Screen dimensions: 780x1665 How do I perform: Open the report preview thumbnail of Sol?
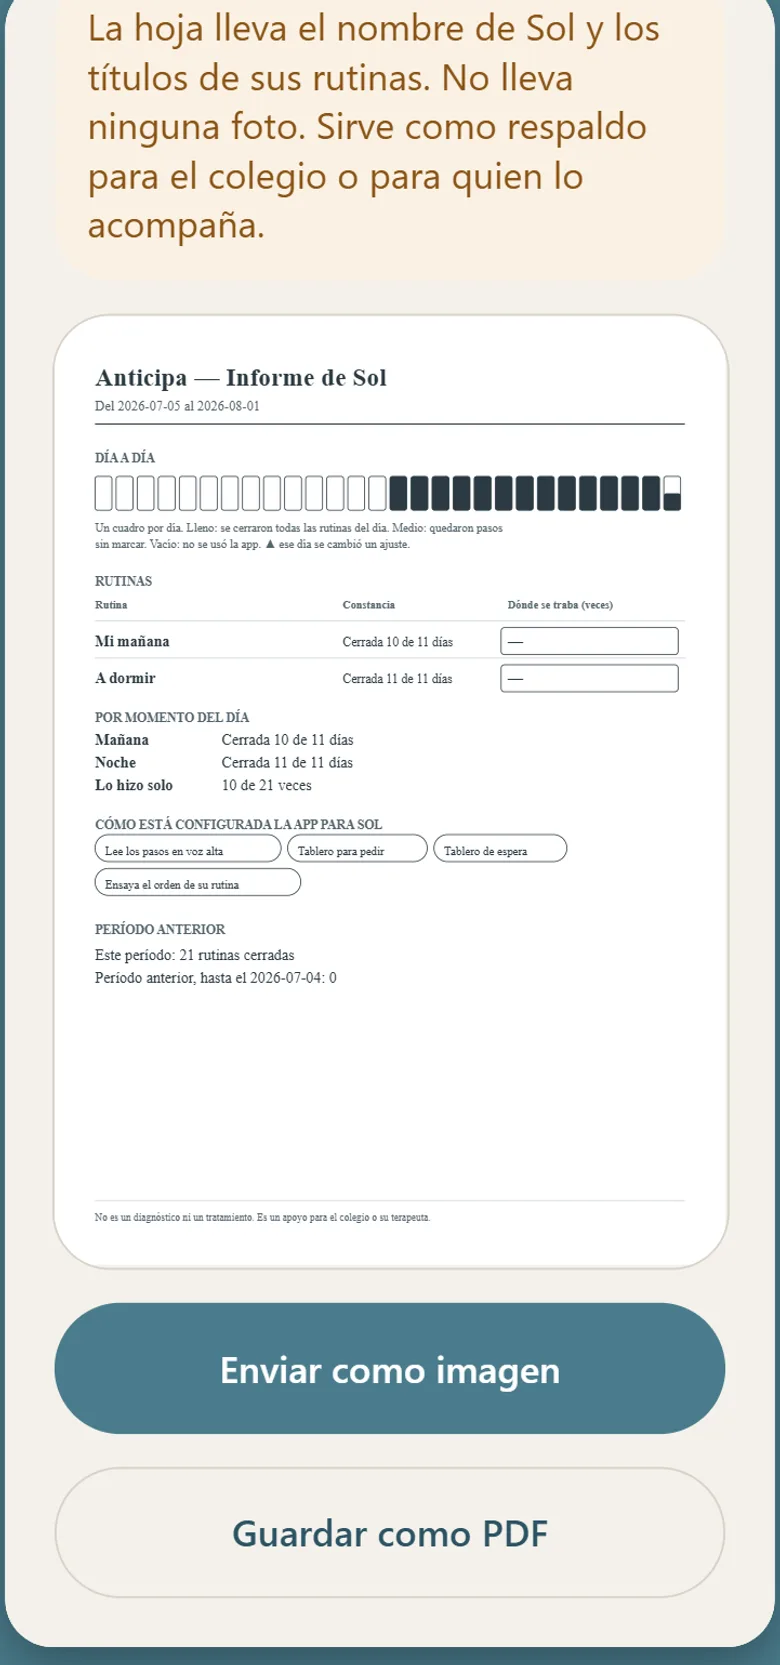coord(390,792)
